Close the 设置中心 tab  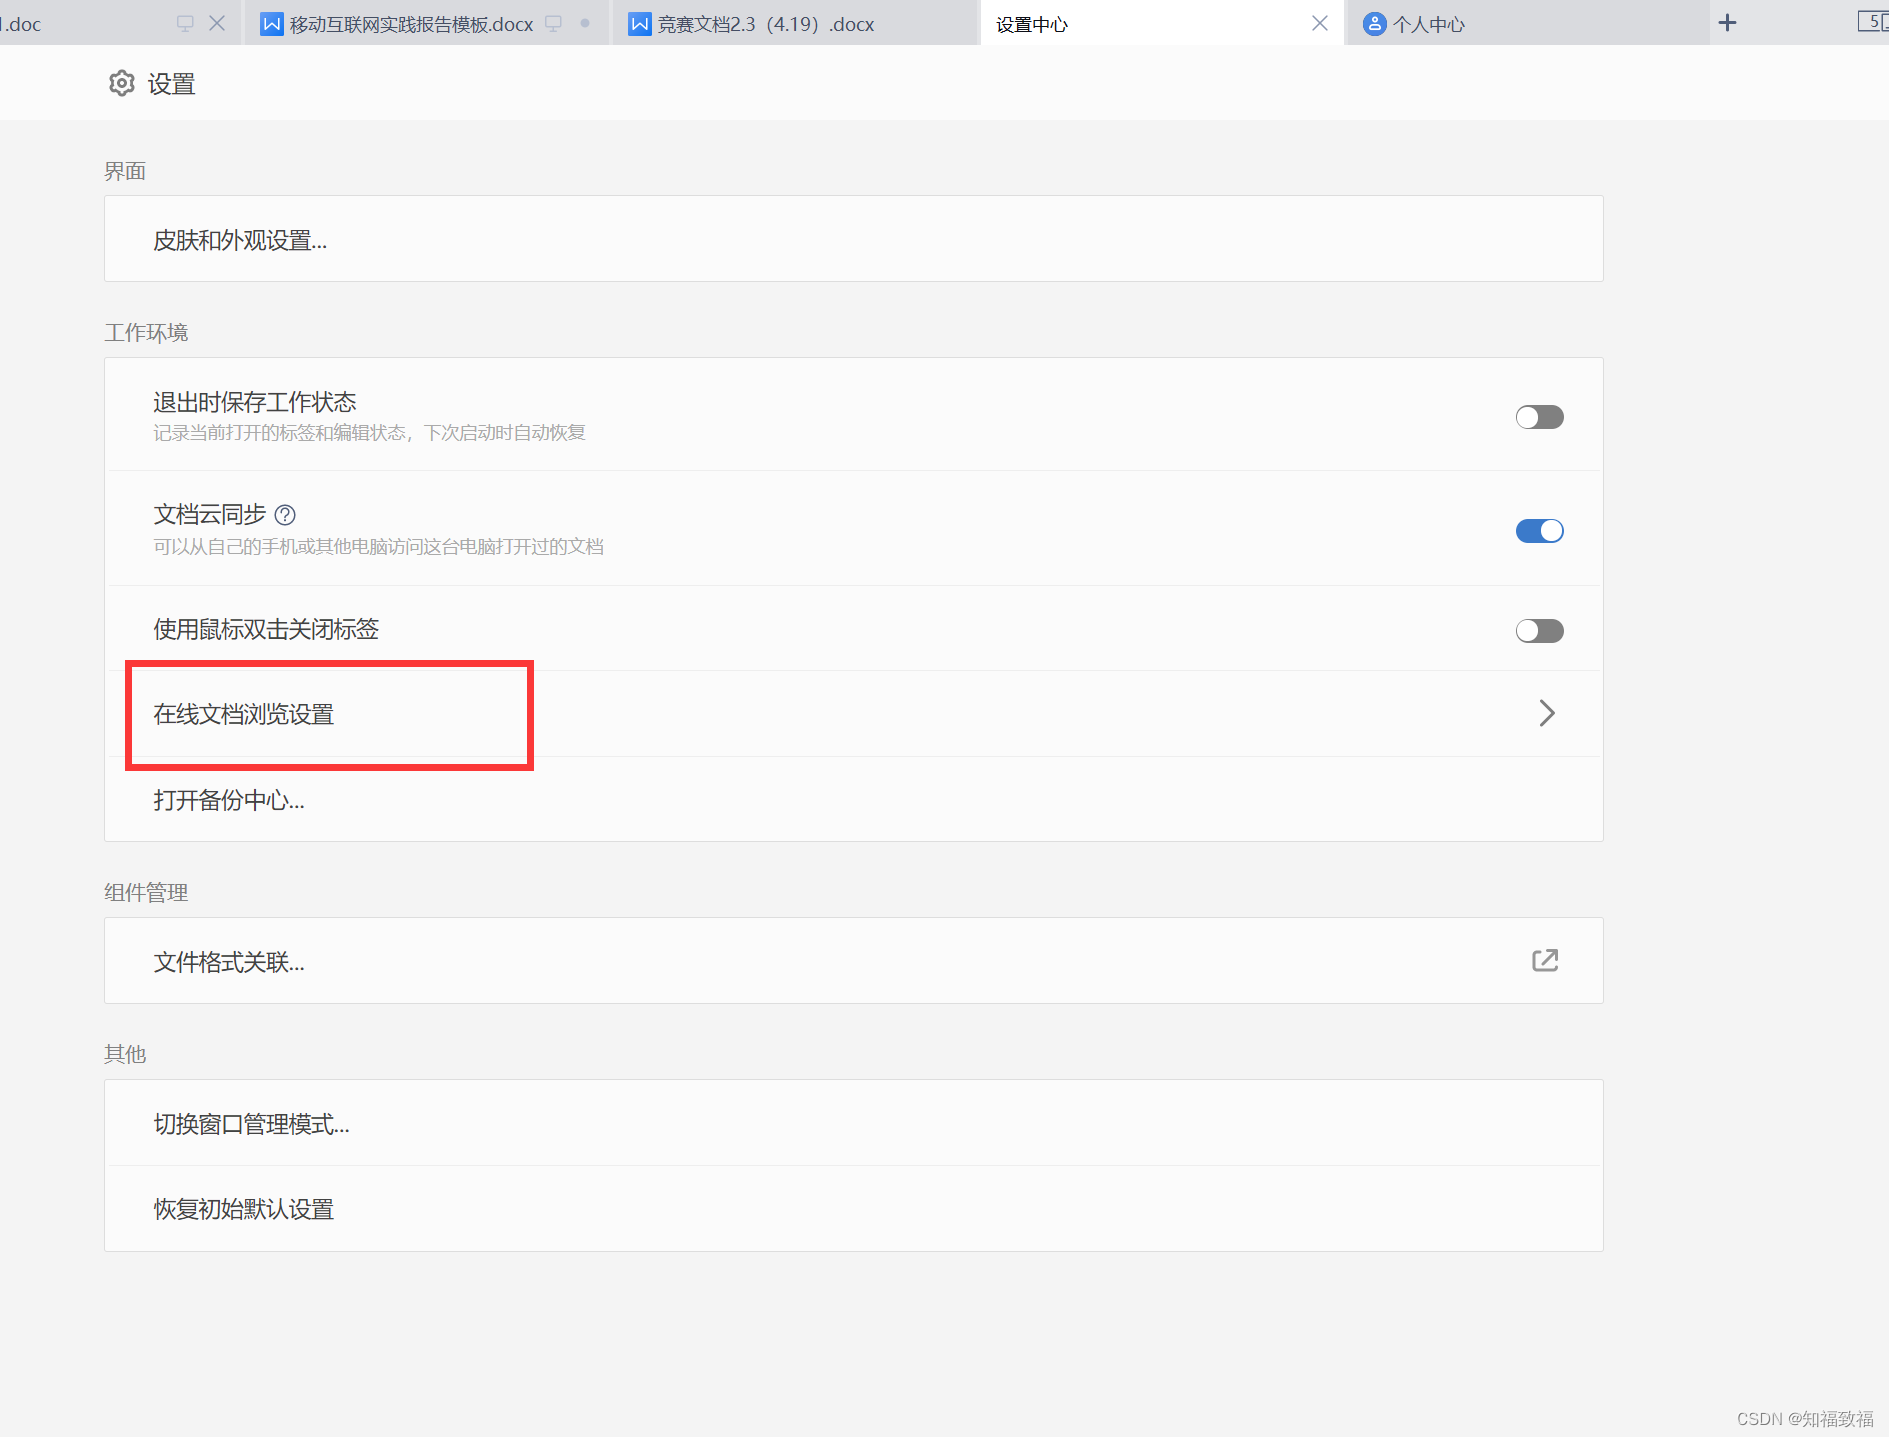point(1320,24)
